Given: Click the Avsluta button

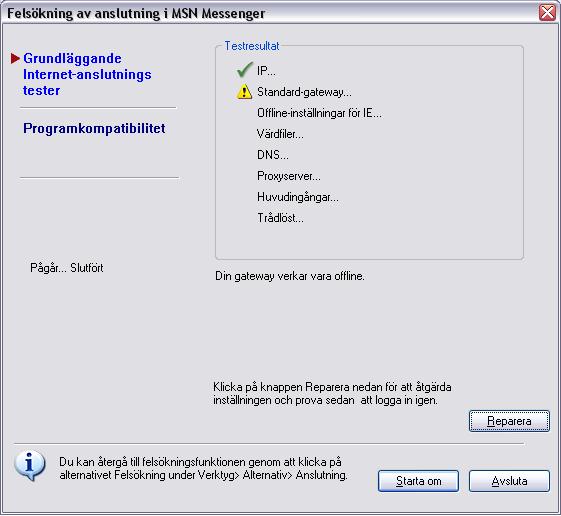Looking at the screenshot, I should click(x=509, y=481).
